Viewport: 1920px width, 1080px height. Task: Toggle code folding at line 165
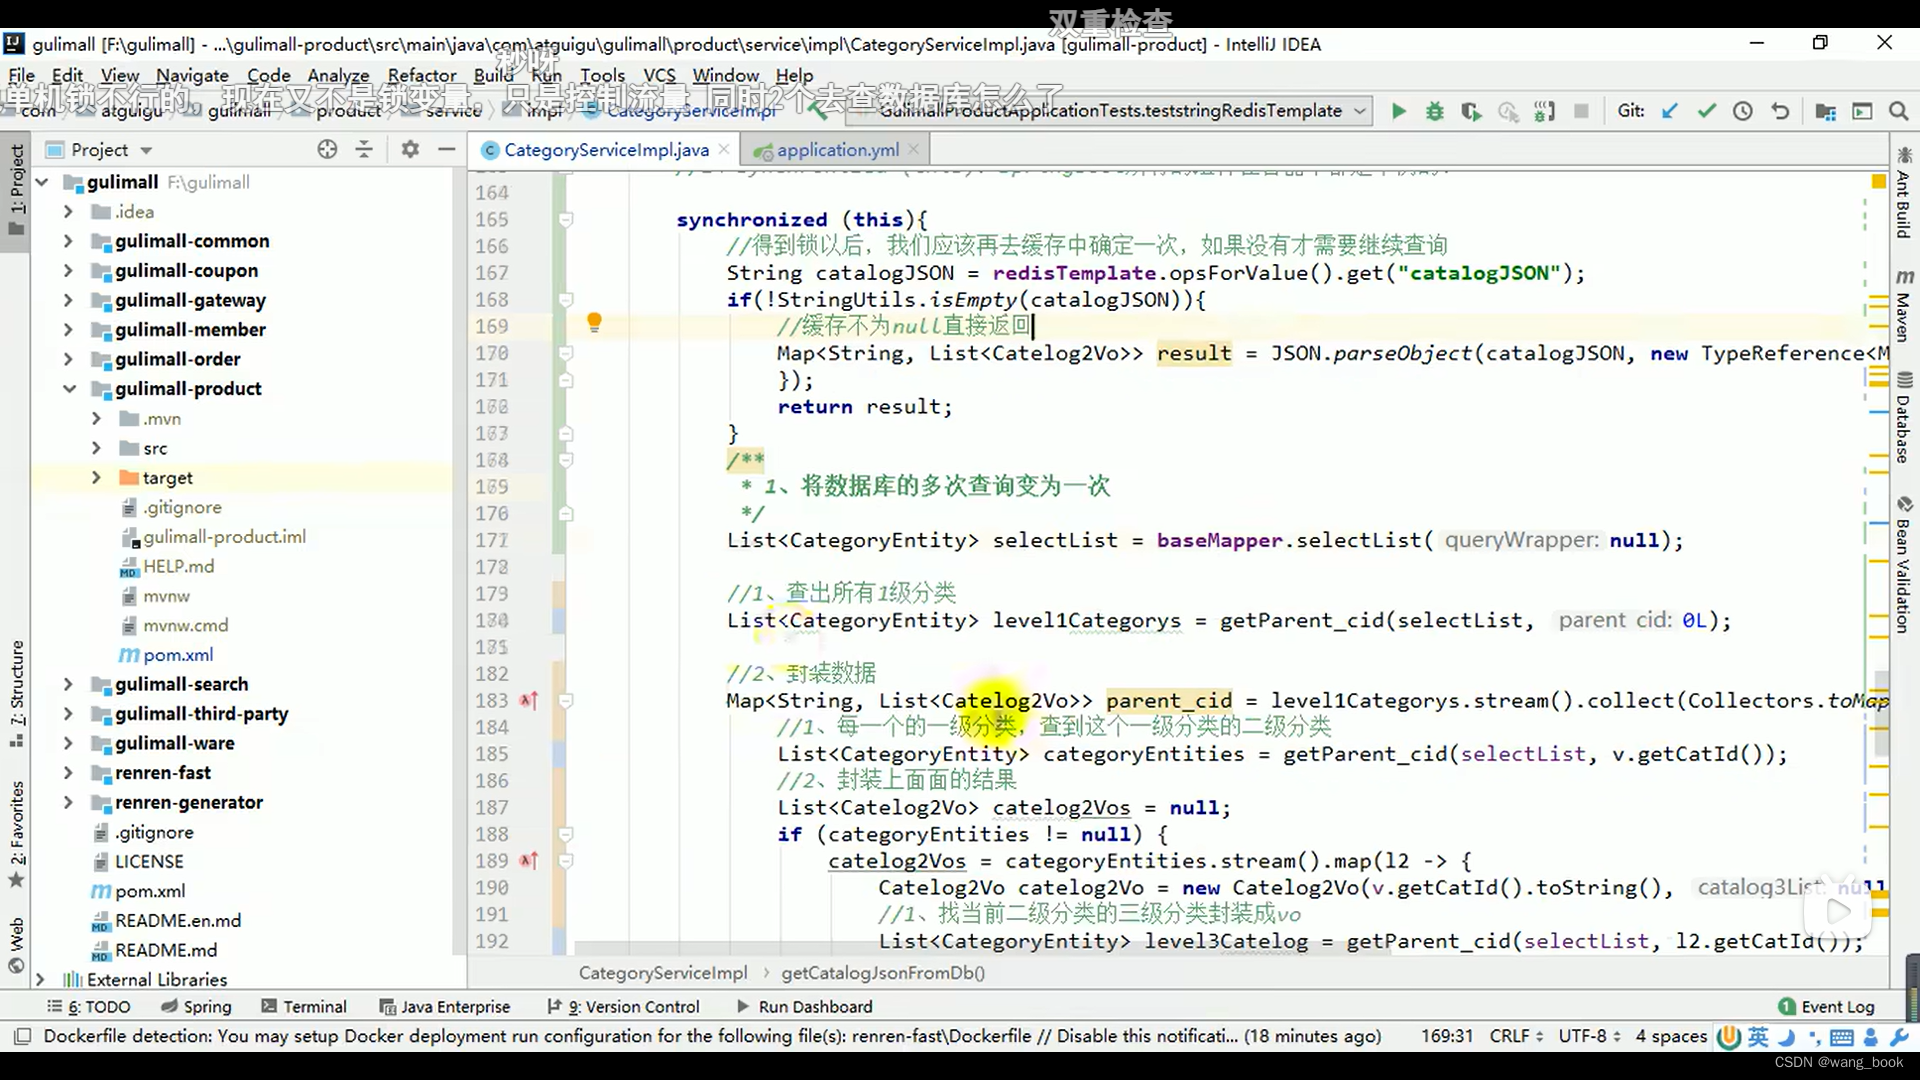(566, 219)
